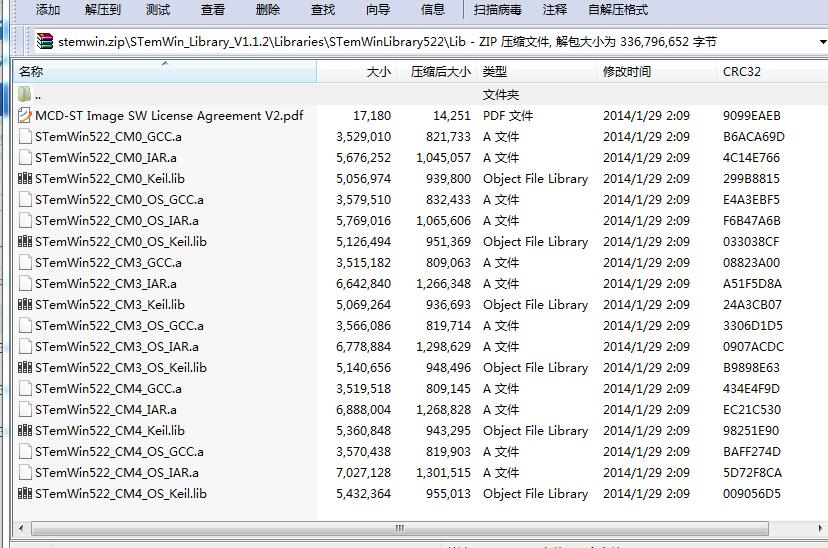Sort by the 大小 column header
This screenshot has width=828, height=548.
tap(356, 71)
